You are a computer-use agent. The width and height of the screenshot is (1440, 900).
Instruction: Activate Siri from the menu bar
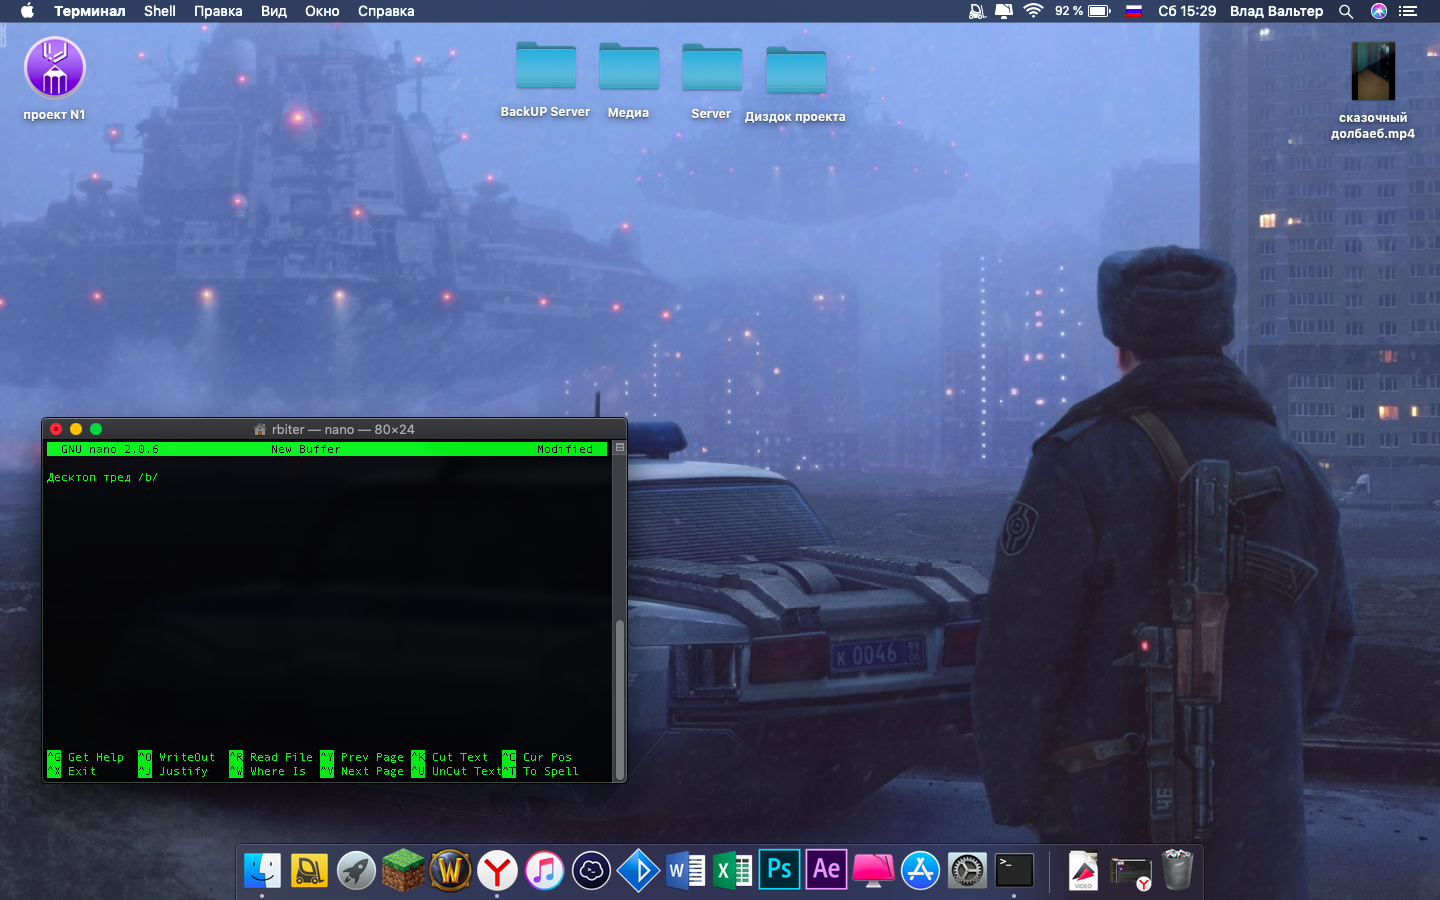(1379, 11)
